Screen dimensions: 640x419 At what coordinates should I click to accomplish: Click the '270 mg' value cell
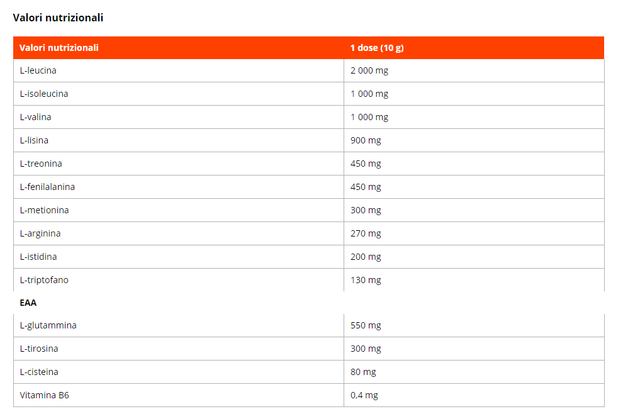pyautogui.click(x=365, y=233)
